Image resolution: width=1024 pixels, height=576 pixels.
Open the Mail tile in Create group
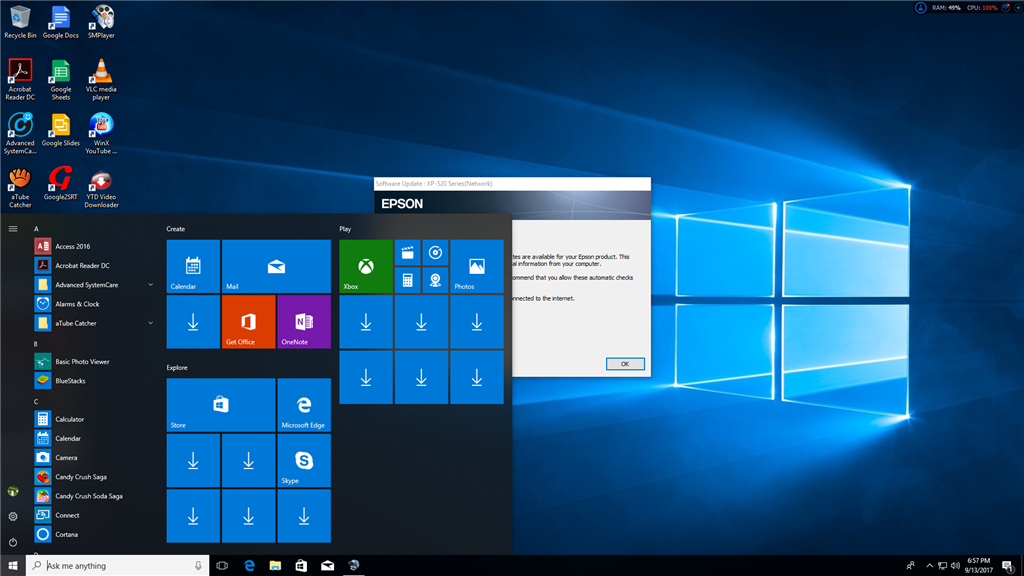pyautogui.click(x=276, y=266)
